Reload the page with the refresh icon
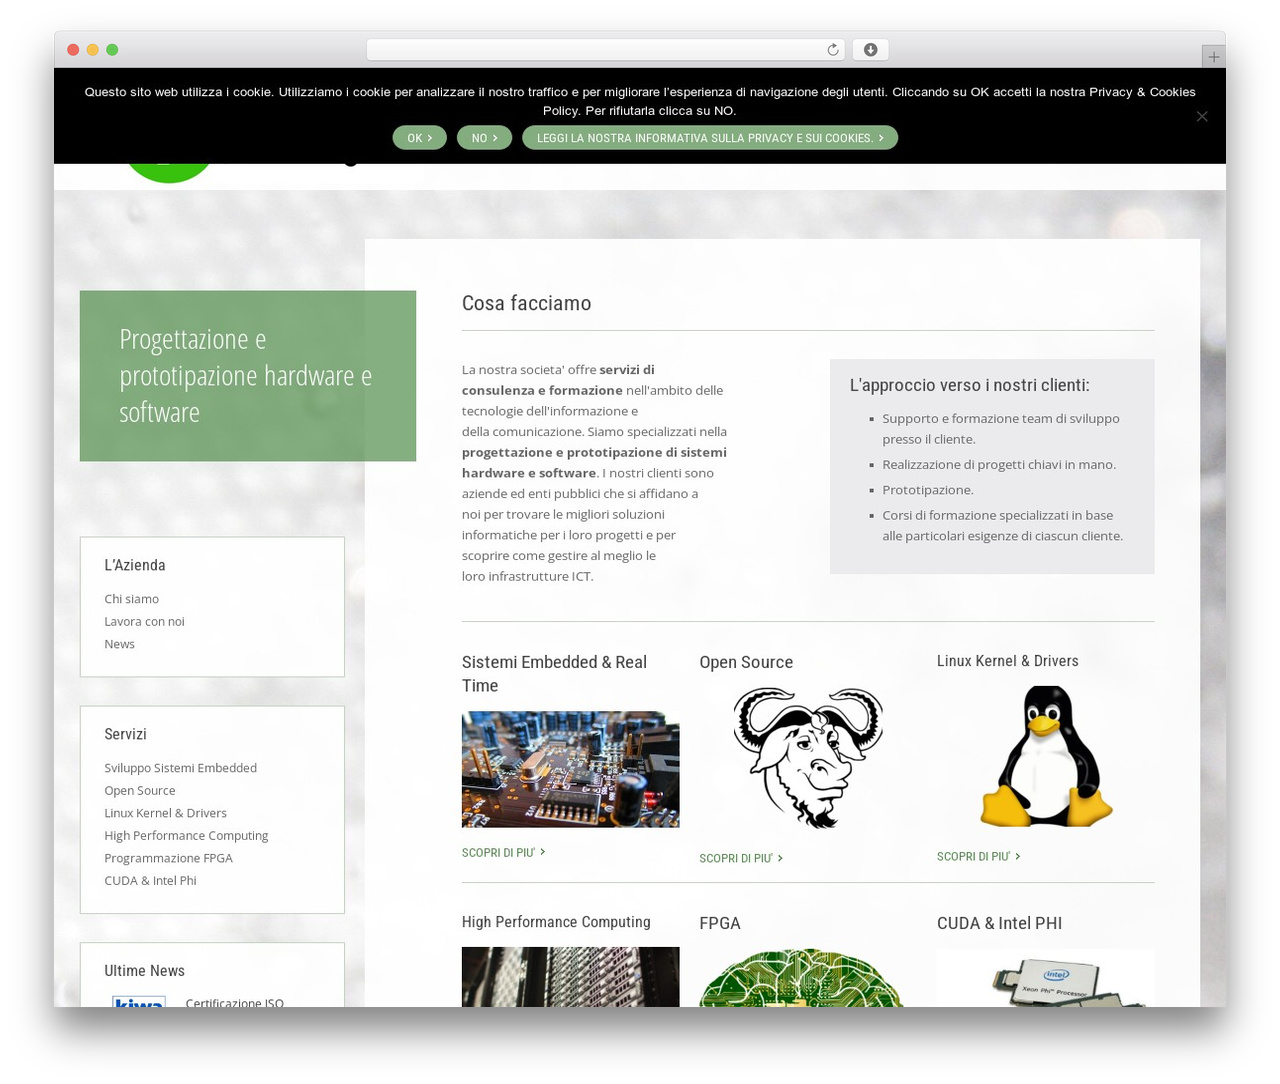 pyautogui.click(x=832, y=50)
